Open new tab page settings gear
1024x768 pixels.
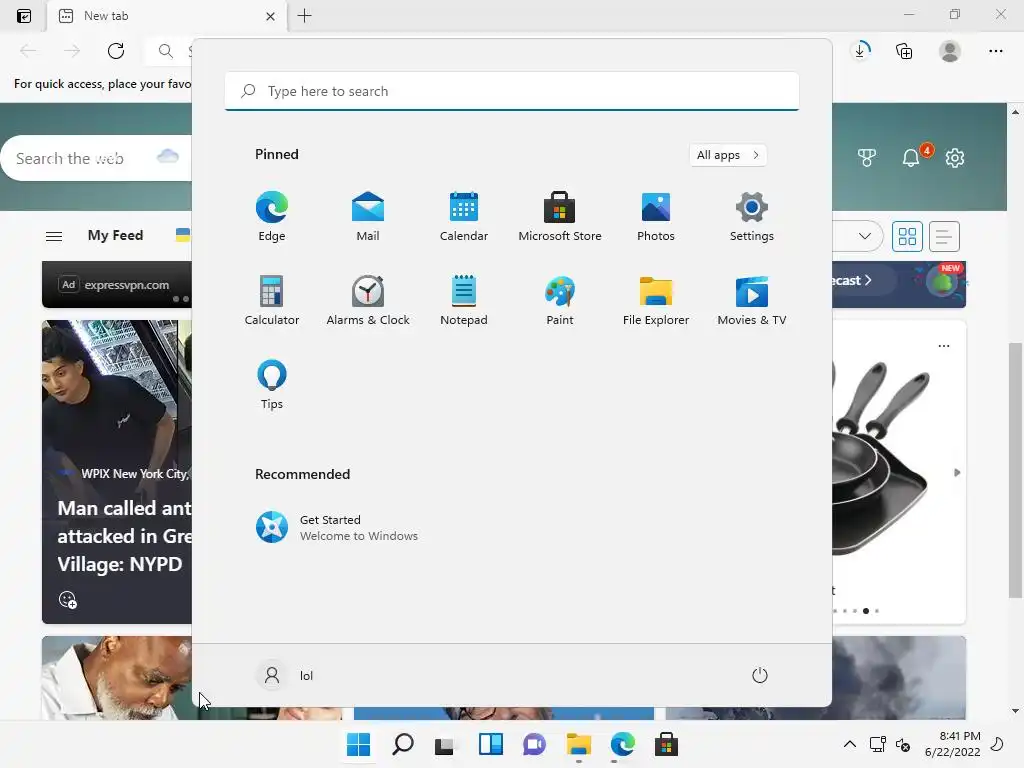point(955,157)
